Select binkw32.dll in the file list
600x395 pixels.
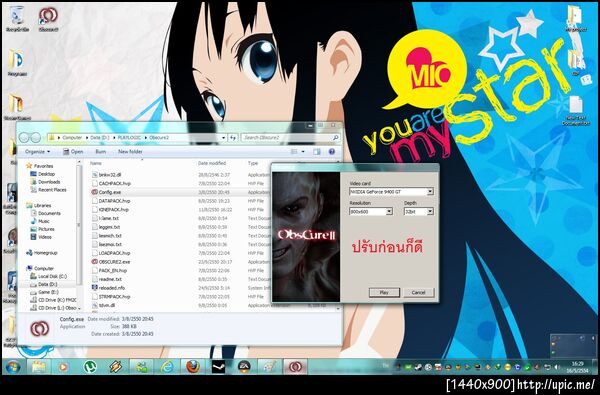coord(106,175)
